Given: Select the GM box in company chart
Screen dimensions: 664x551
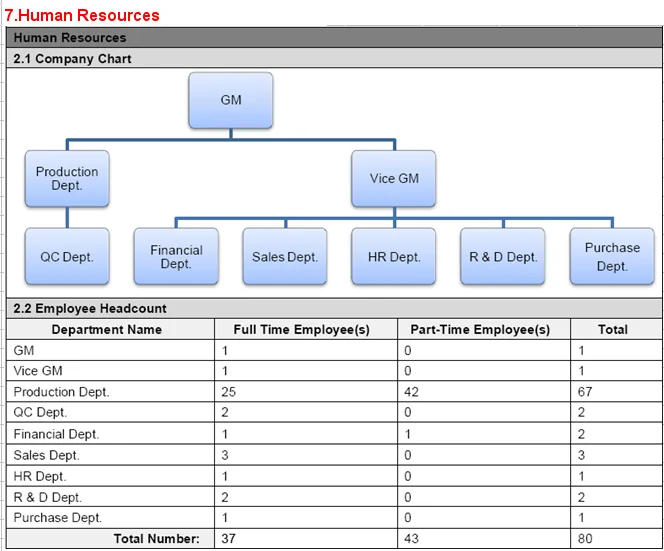Looking at the screenshot, I should [x=231, y=100].
